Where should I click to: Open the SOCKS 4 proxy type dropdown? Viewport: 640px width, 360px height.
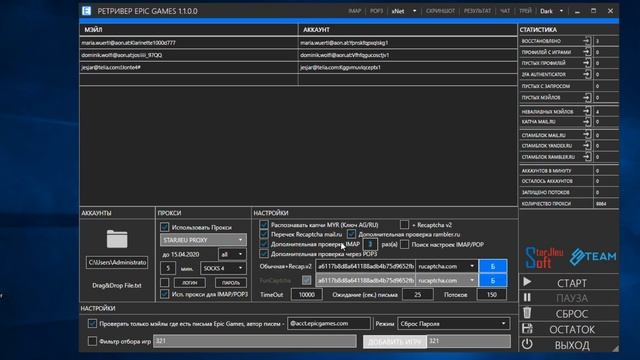tap(223, 268)
